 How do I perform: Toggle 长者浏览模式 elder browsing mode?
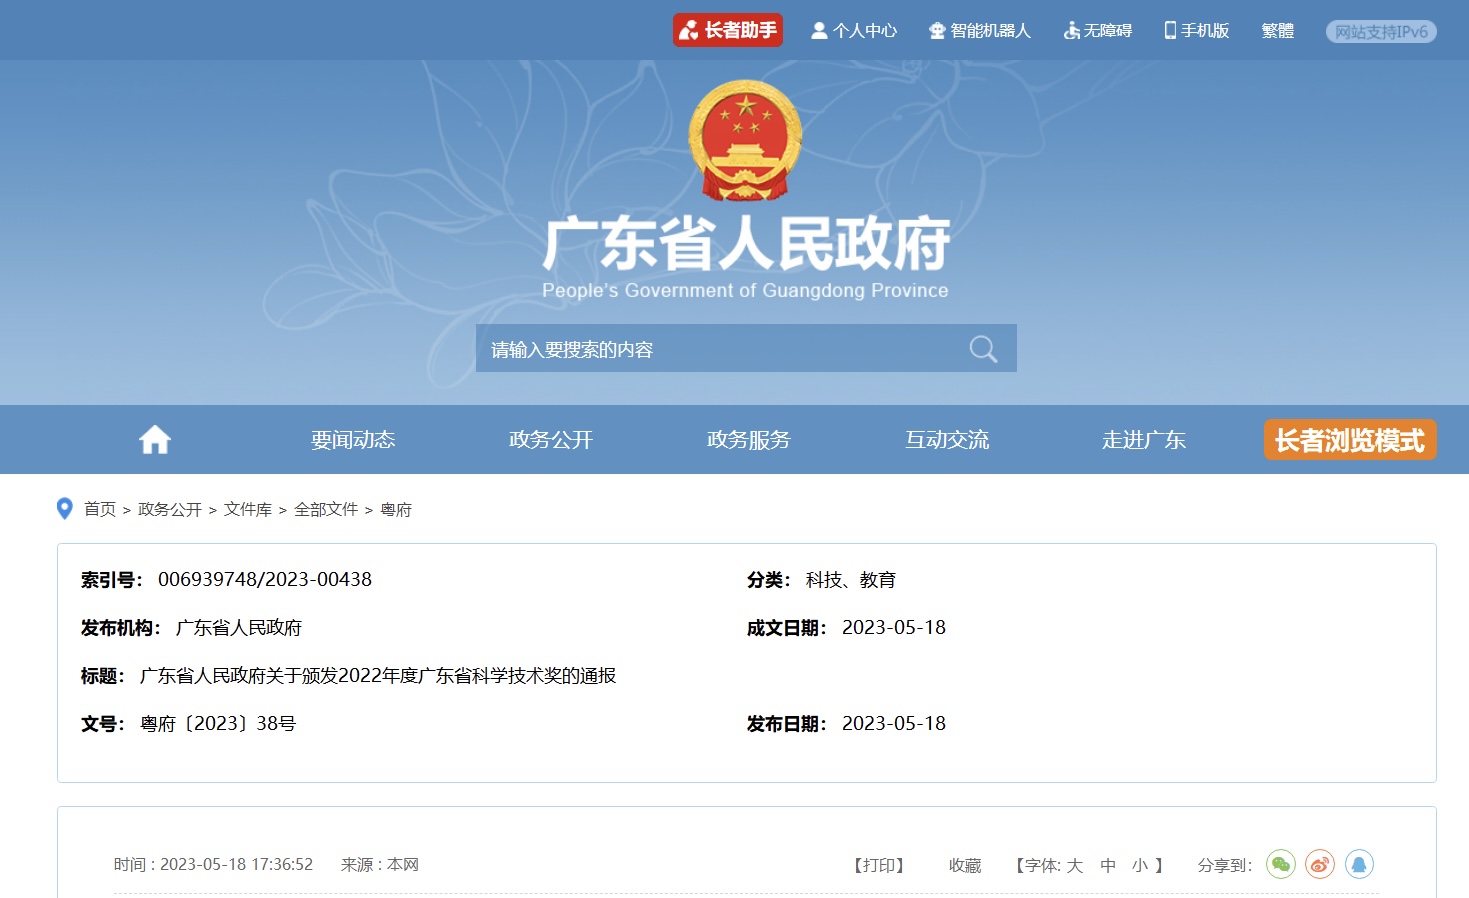[x=1349, y=440]
